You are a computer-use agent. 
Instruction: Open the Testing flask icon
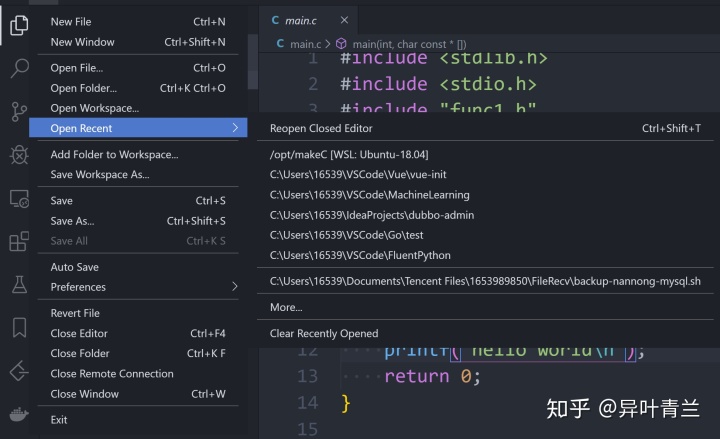click(19, 284)
